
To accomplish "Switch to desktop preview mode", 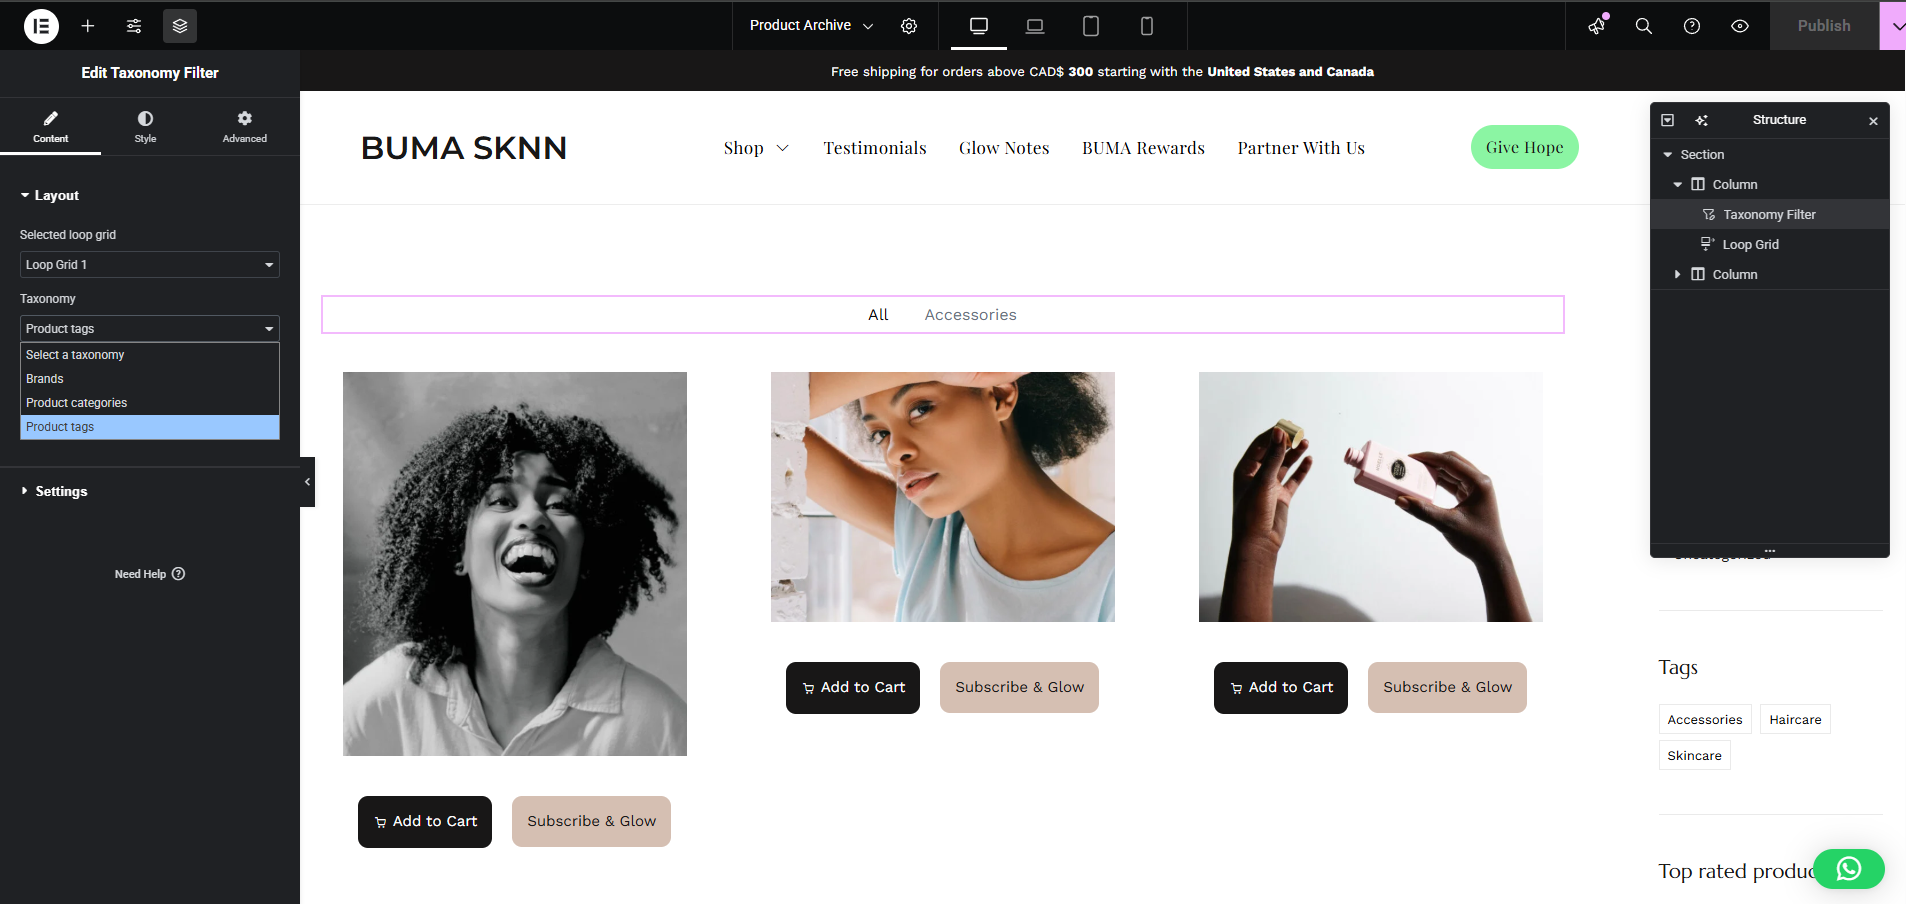I will tap(979, 26).
